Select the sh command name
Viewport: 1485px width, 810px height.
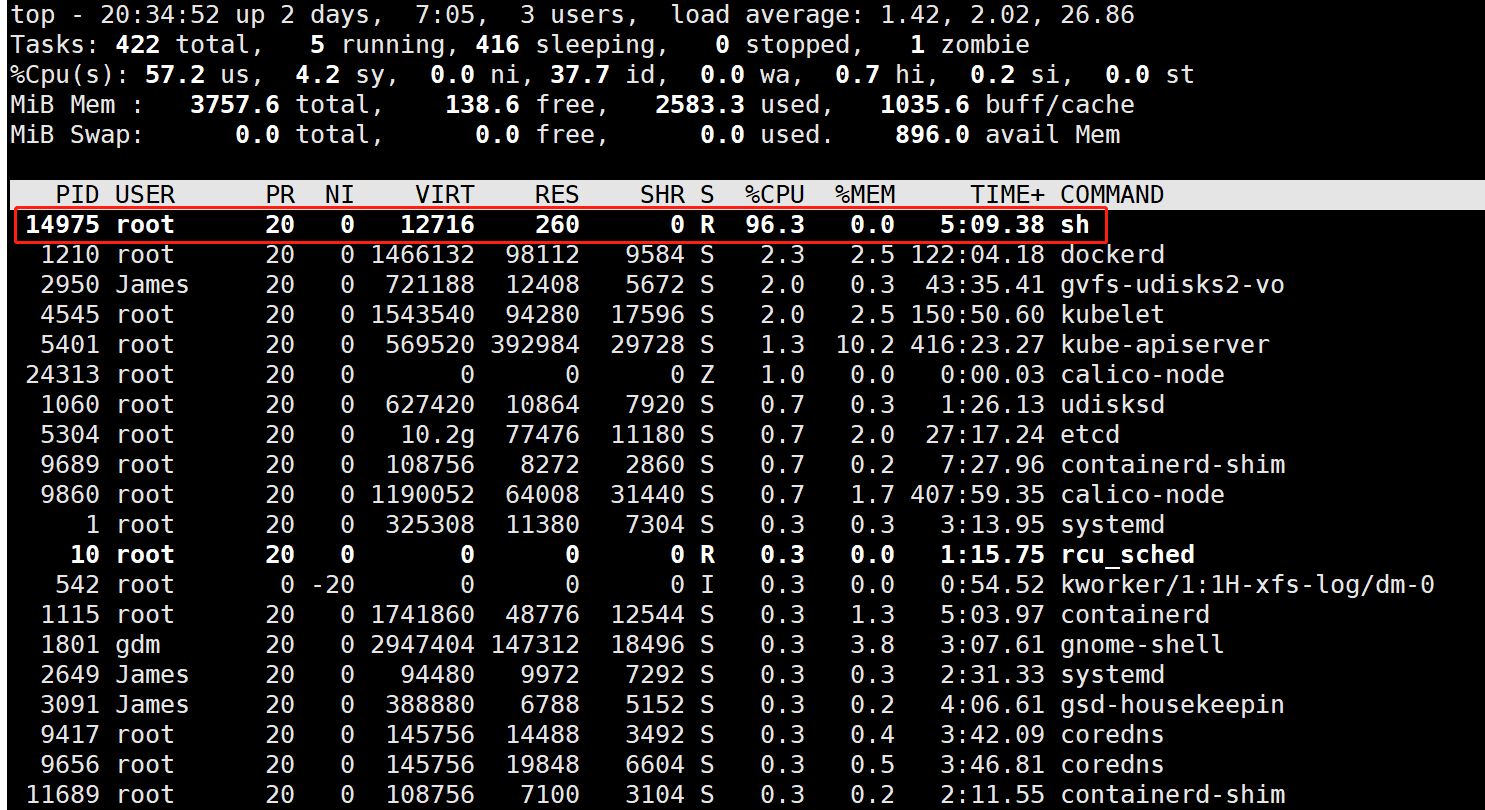(1075, 224)
